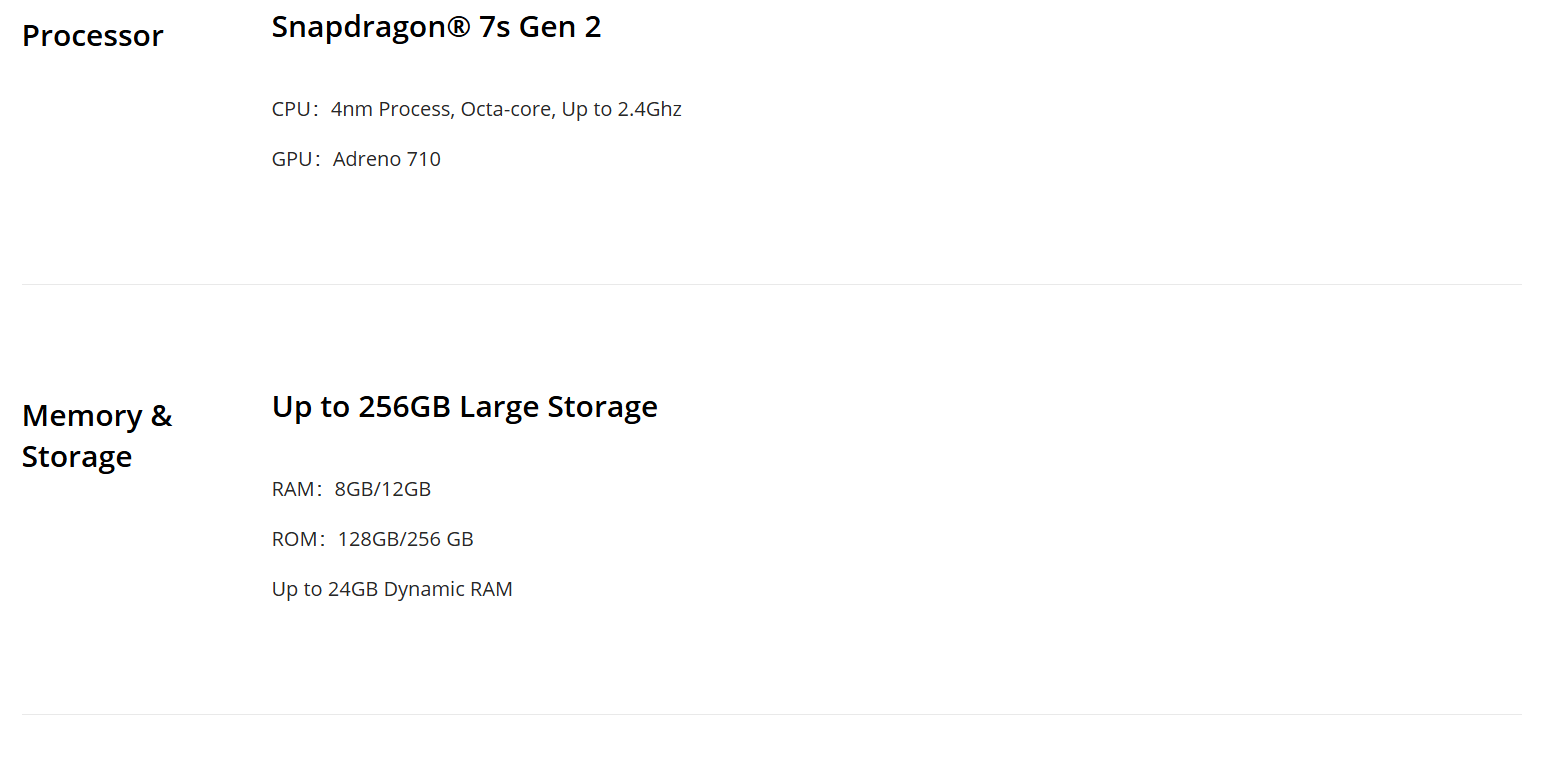This screenshot has width=1563, height=775.
Task: Click the Memory & Storage section heading
Action: click(x=97, y=436)
